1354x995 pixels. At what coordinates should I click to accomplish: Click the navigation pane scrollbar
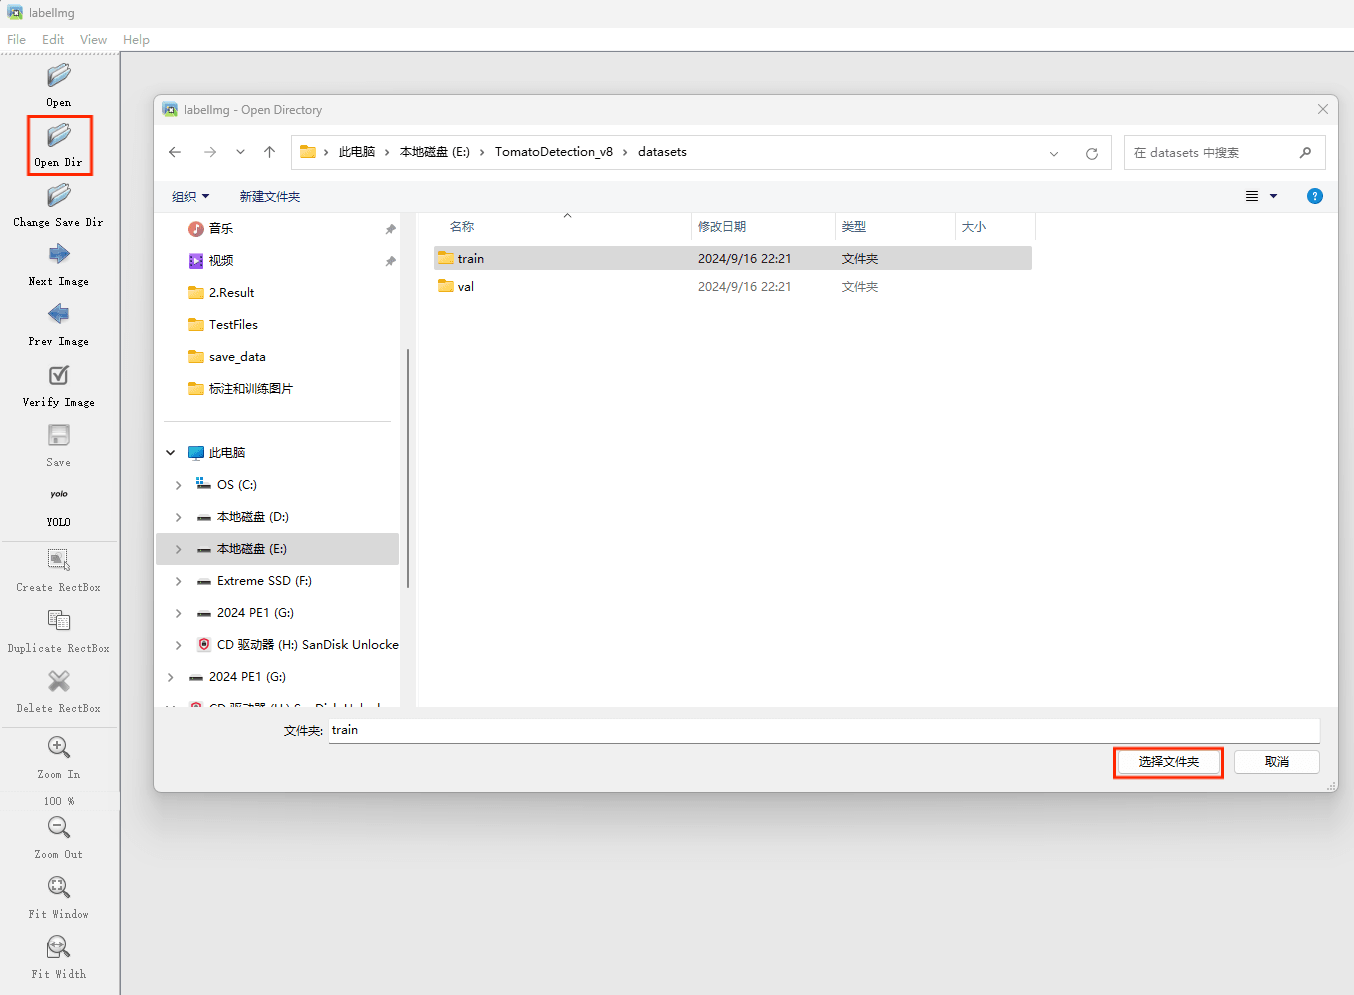408,468
